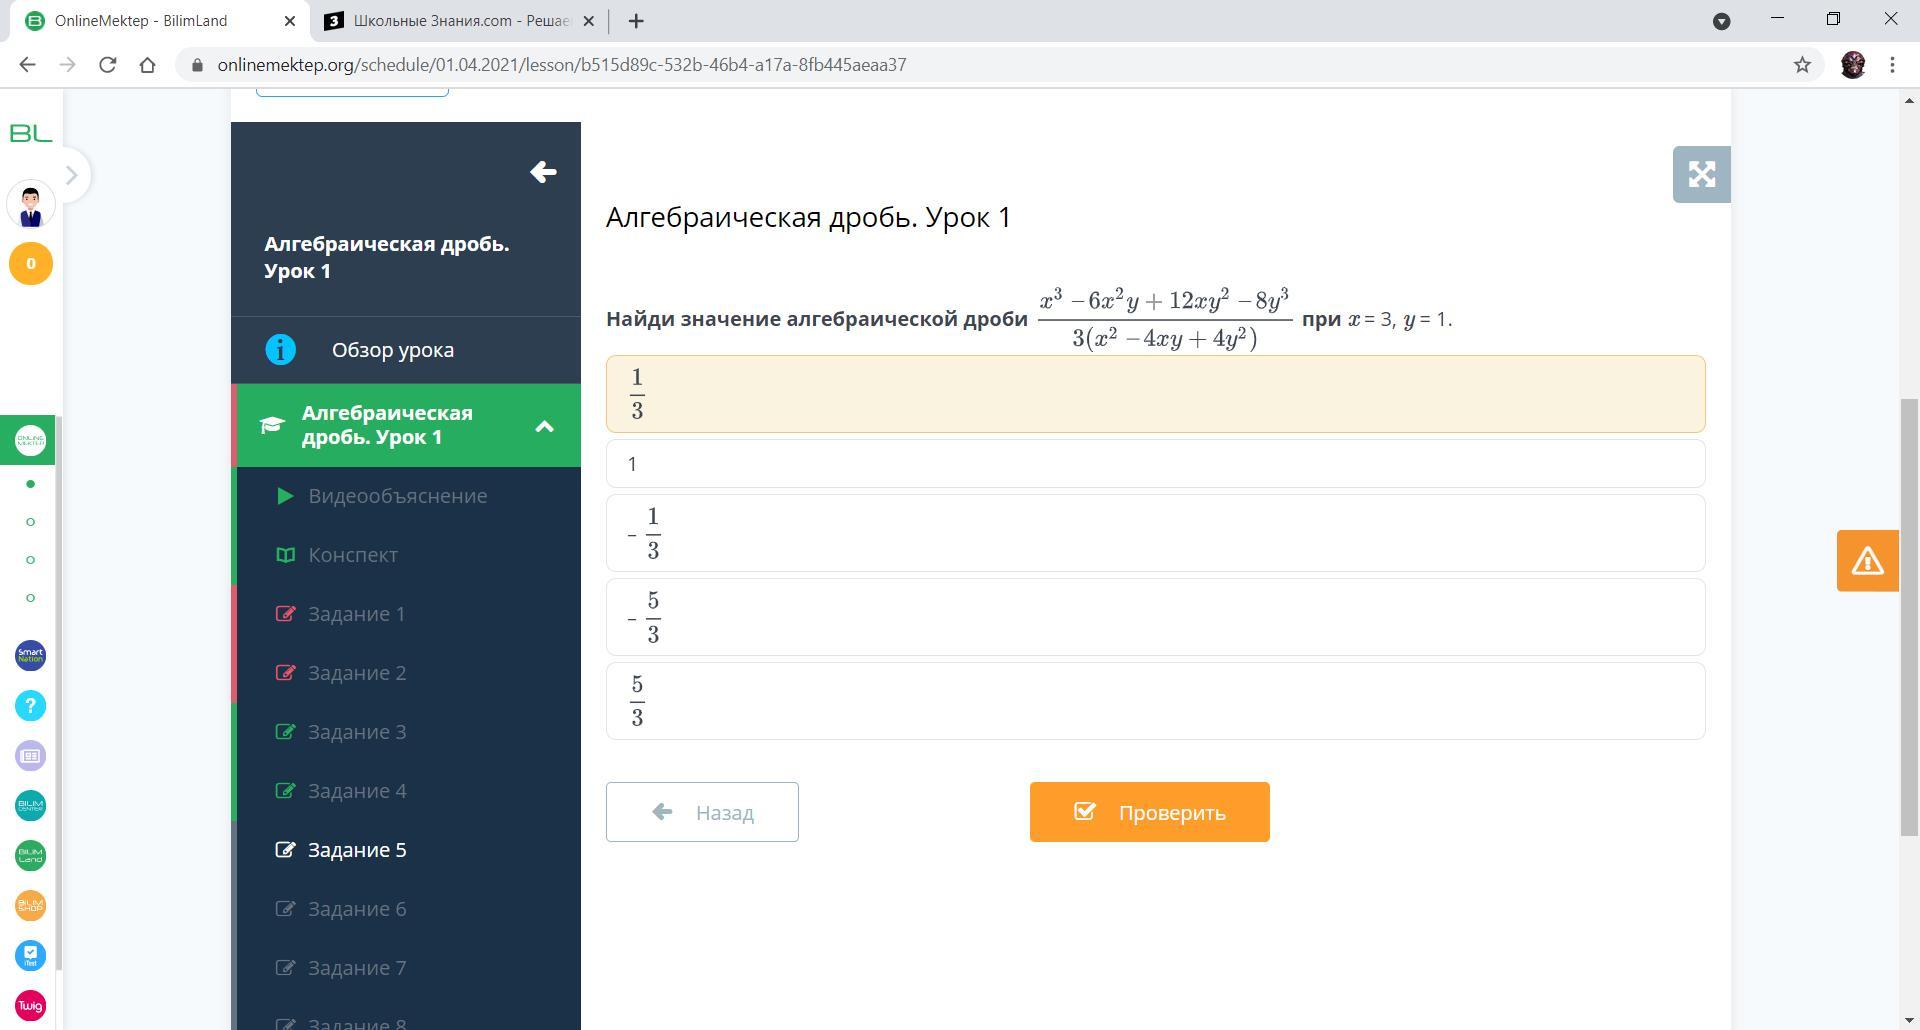Click the book icon next to Конспект
The height and width of the screenshot is (1030, 1920).
(285, 555)
